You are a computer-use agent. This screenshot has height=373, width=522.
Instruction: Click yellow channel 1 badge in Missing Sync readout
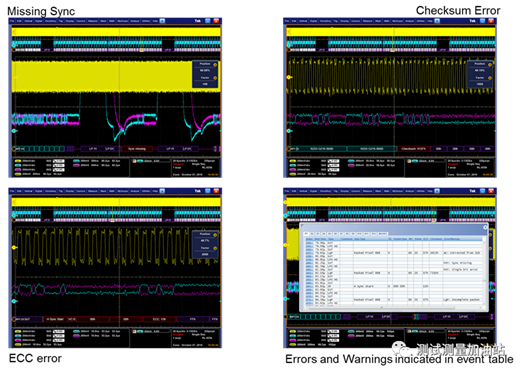[x=18, y=161]
